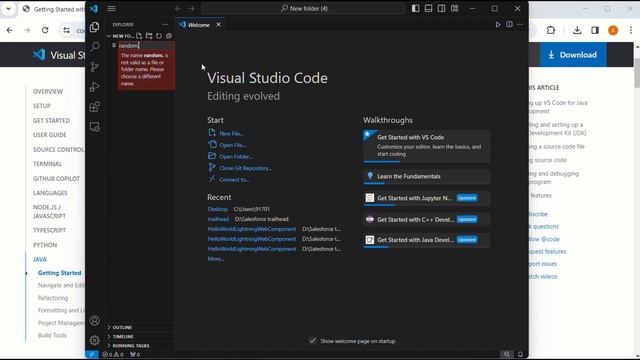This screenshot has height=360, width=640.
Task: Click the New Folder icon in Explorer header
Action: [149, 36]
